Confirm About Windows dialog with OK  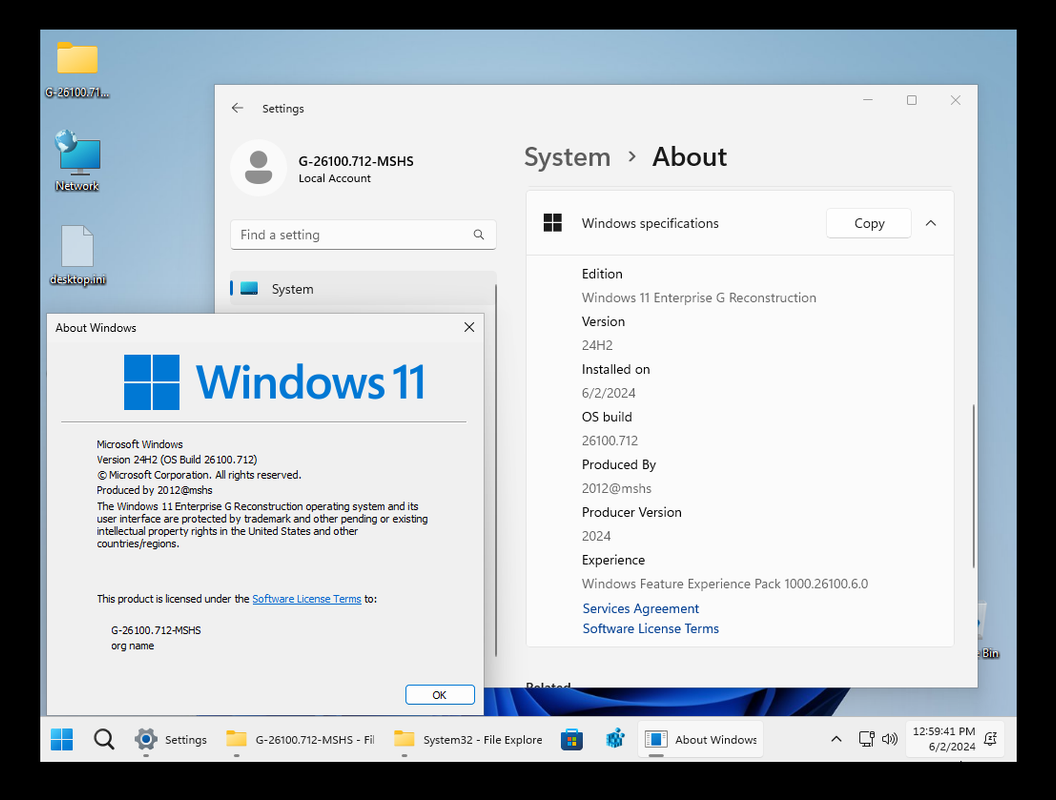pyautogui.click(x=440, y=695)
